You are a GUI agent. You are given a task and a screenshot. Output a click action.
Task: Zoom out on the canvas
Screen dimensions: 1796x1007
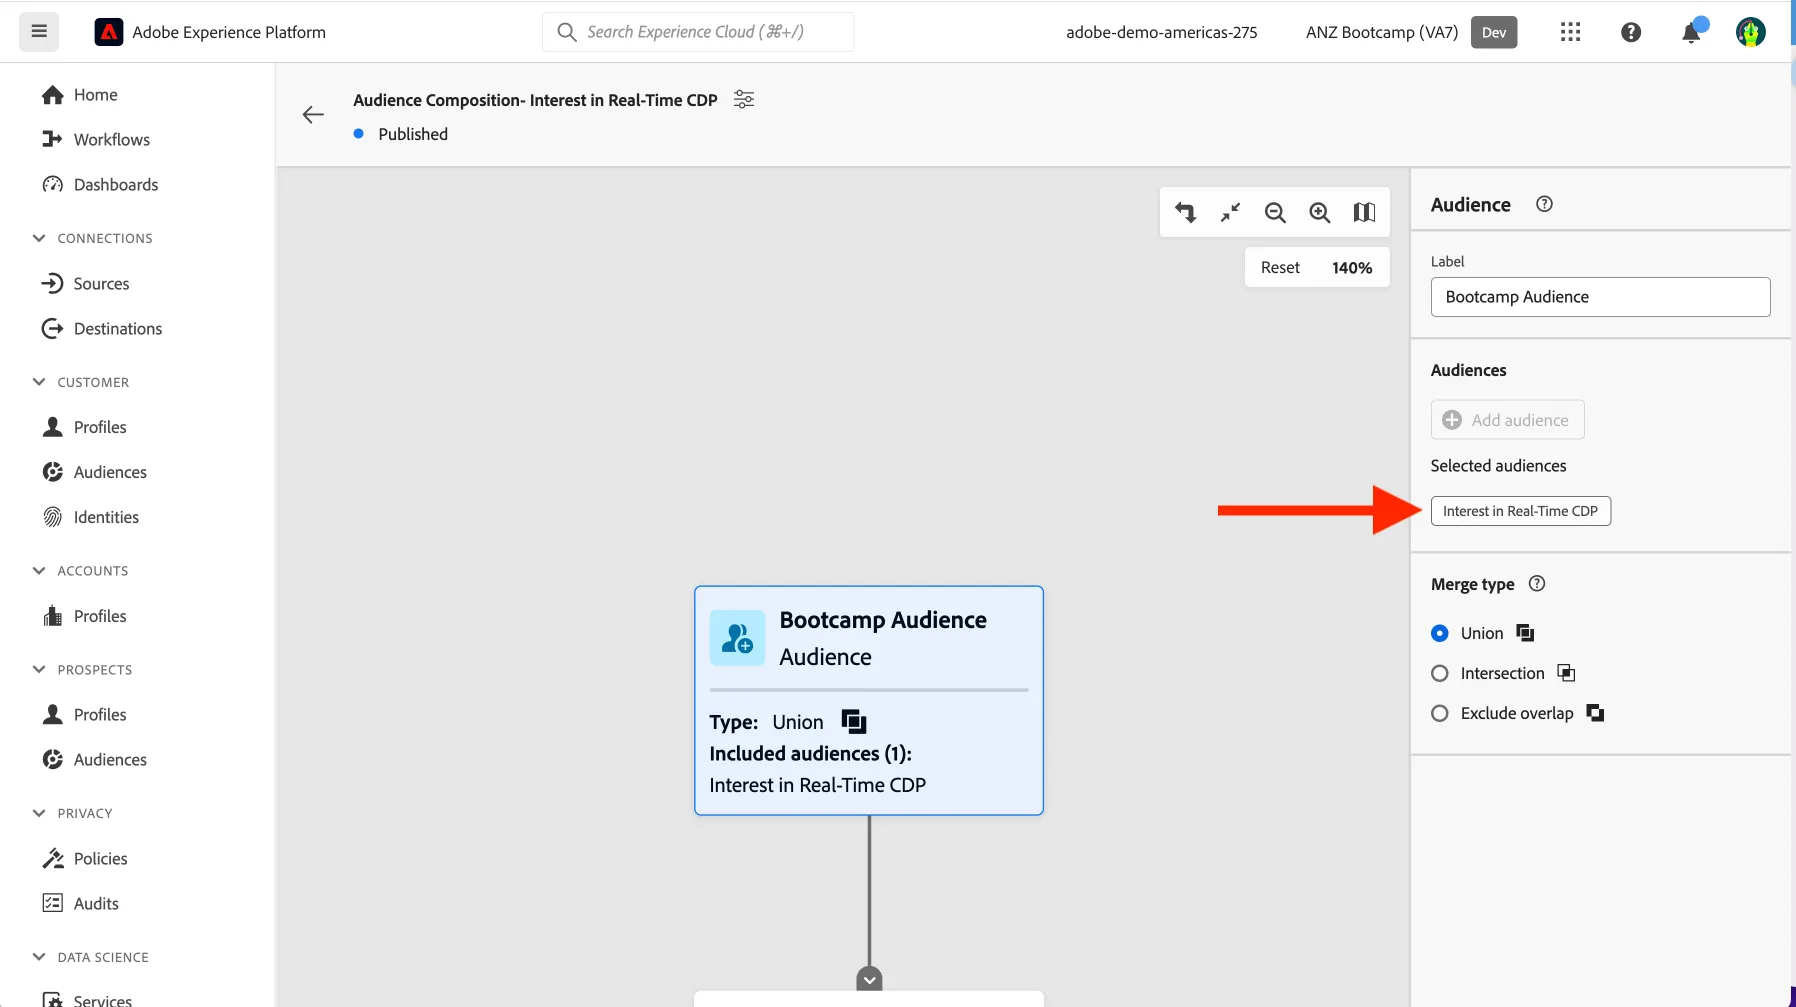coord(1275,212)
